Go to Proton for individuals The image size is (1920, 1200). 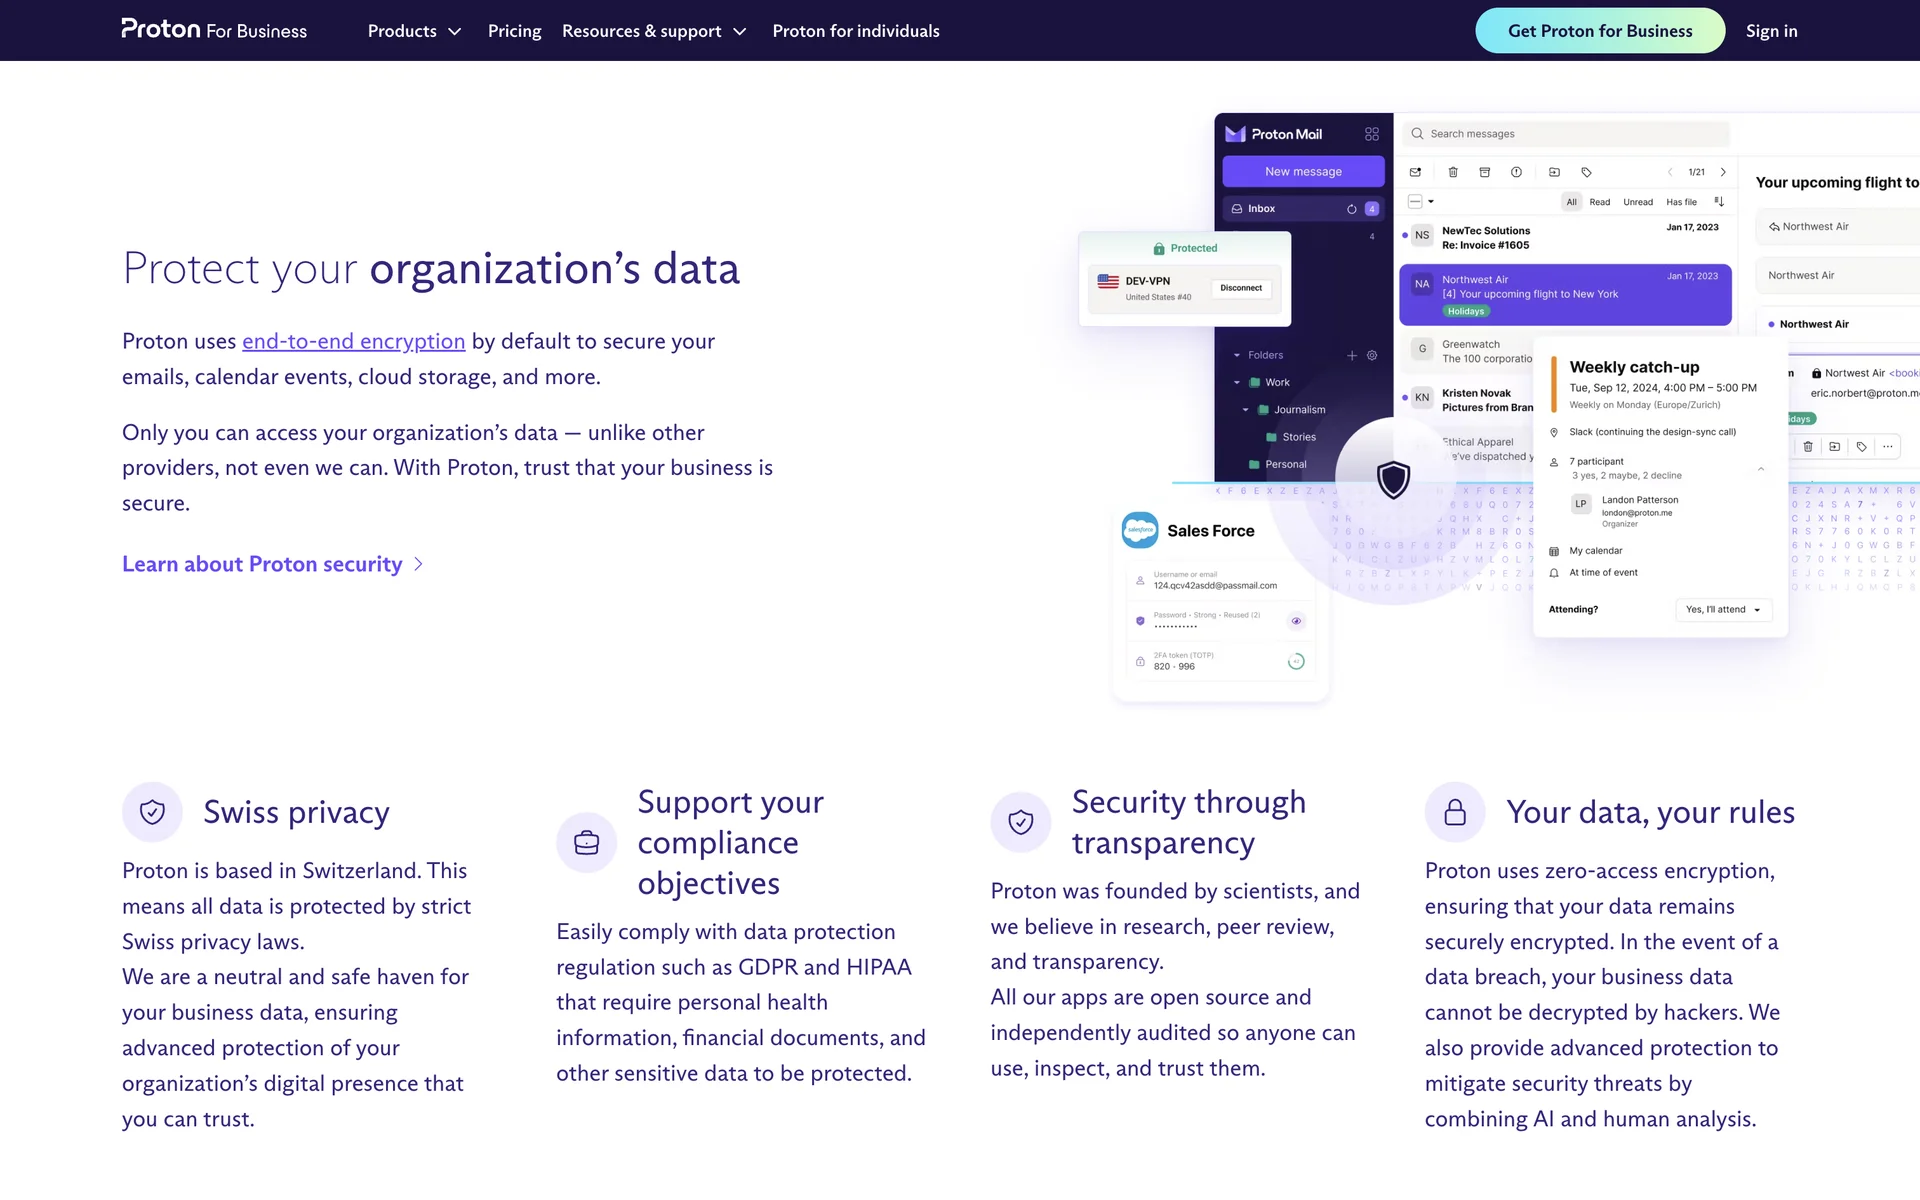pos(855,31)
